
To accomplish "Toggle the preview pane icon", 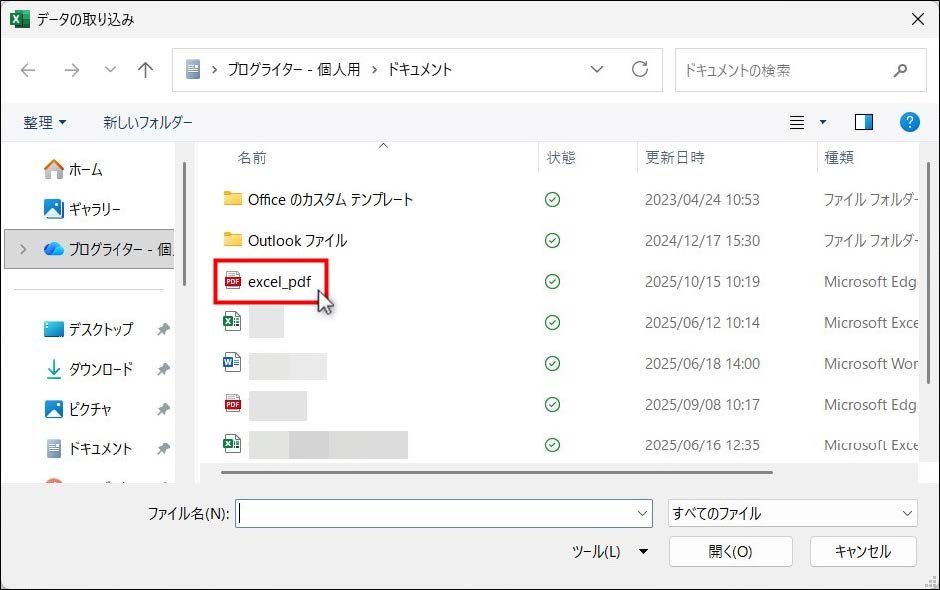I will 863,122.
